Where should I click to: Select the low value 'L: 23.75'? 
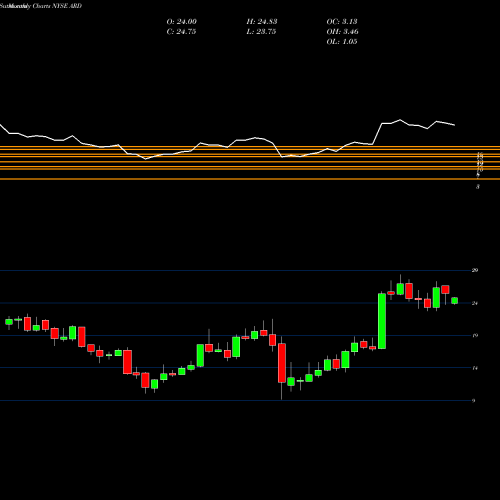[261, 32]
